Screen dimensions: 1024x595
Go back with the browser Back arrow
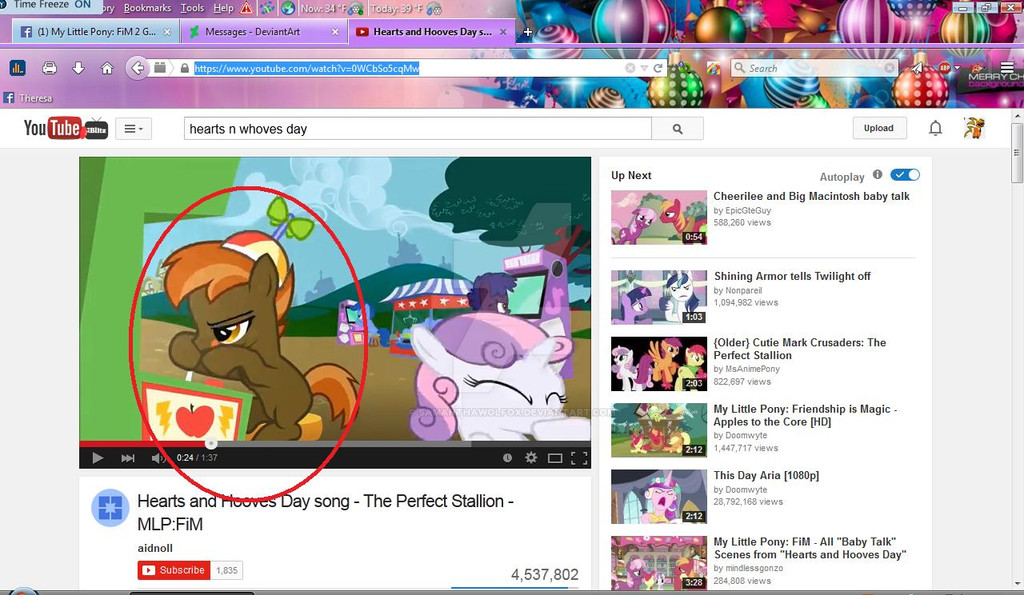(x=137, y=68)
